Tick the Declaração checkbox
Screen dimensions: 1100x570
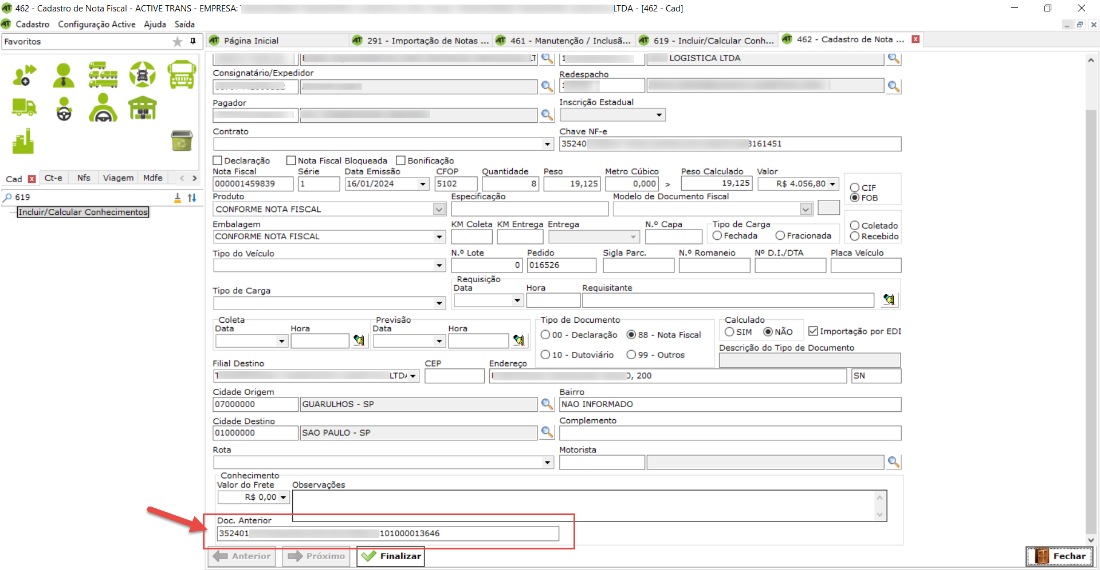tap(217, 161)
